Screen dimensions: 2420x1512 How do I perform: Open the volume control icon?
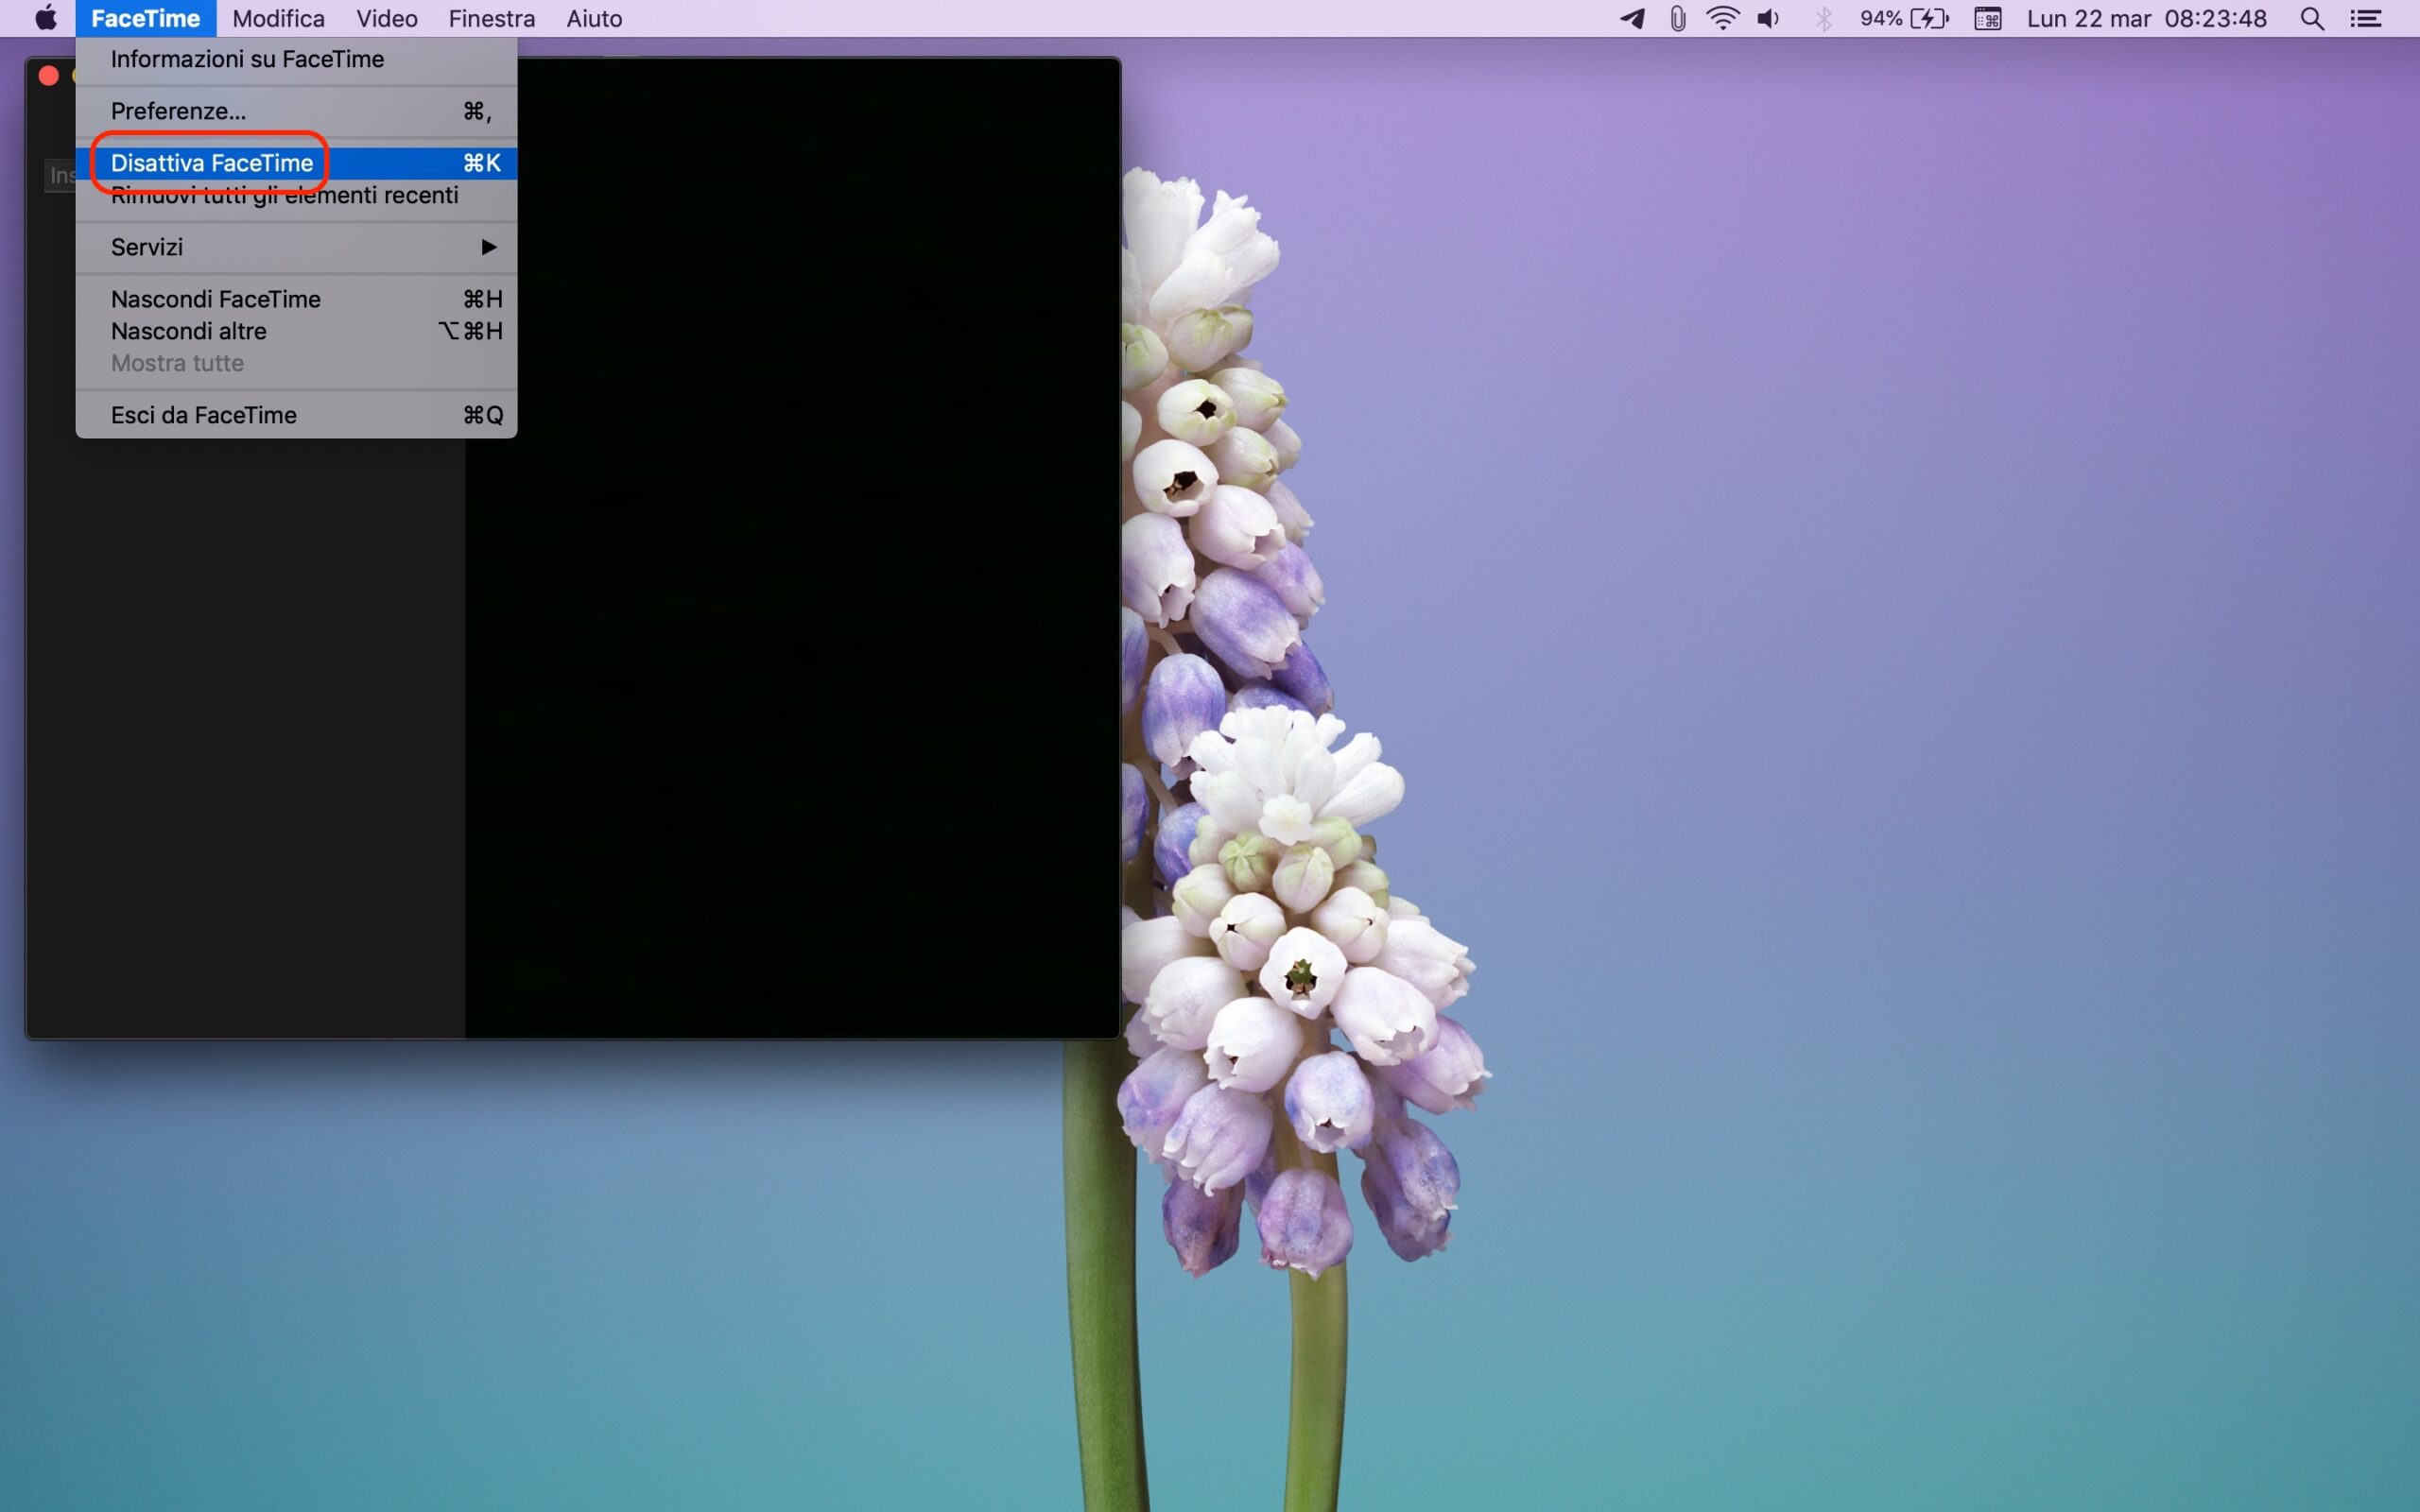click(1768, 18)
